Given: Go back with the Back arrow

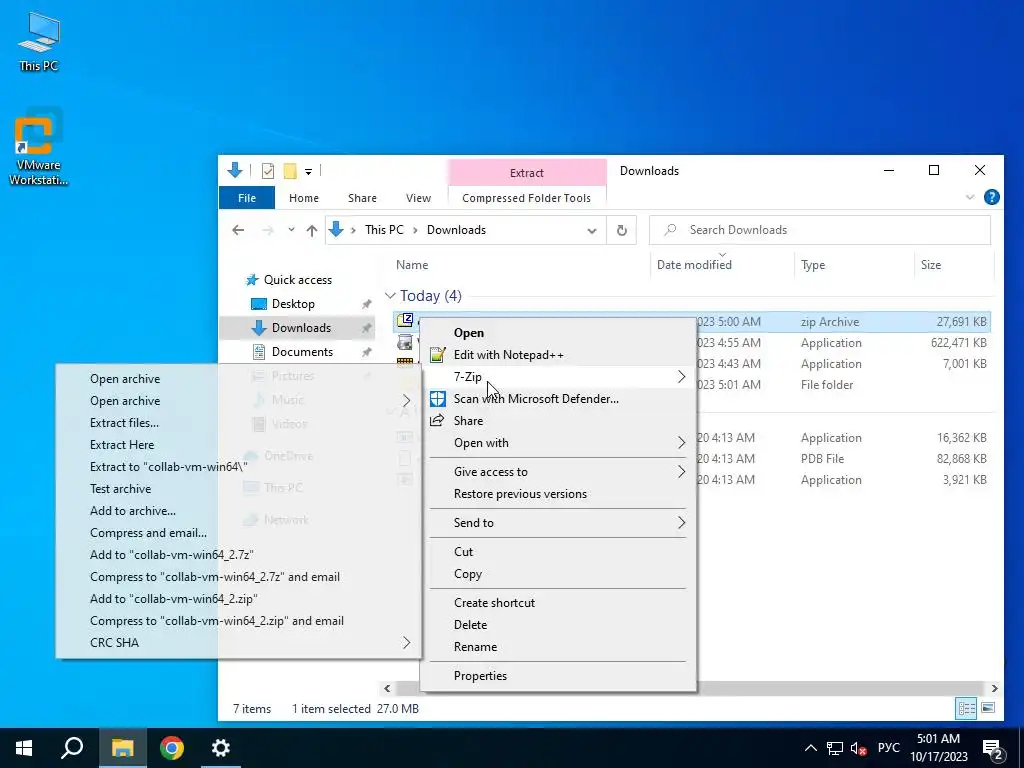Looking at the screenshot, I should pos(238,230).
